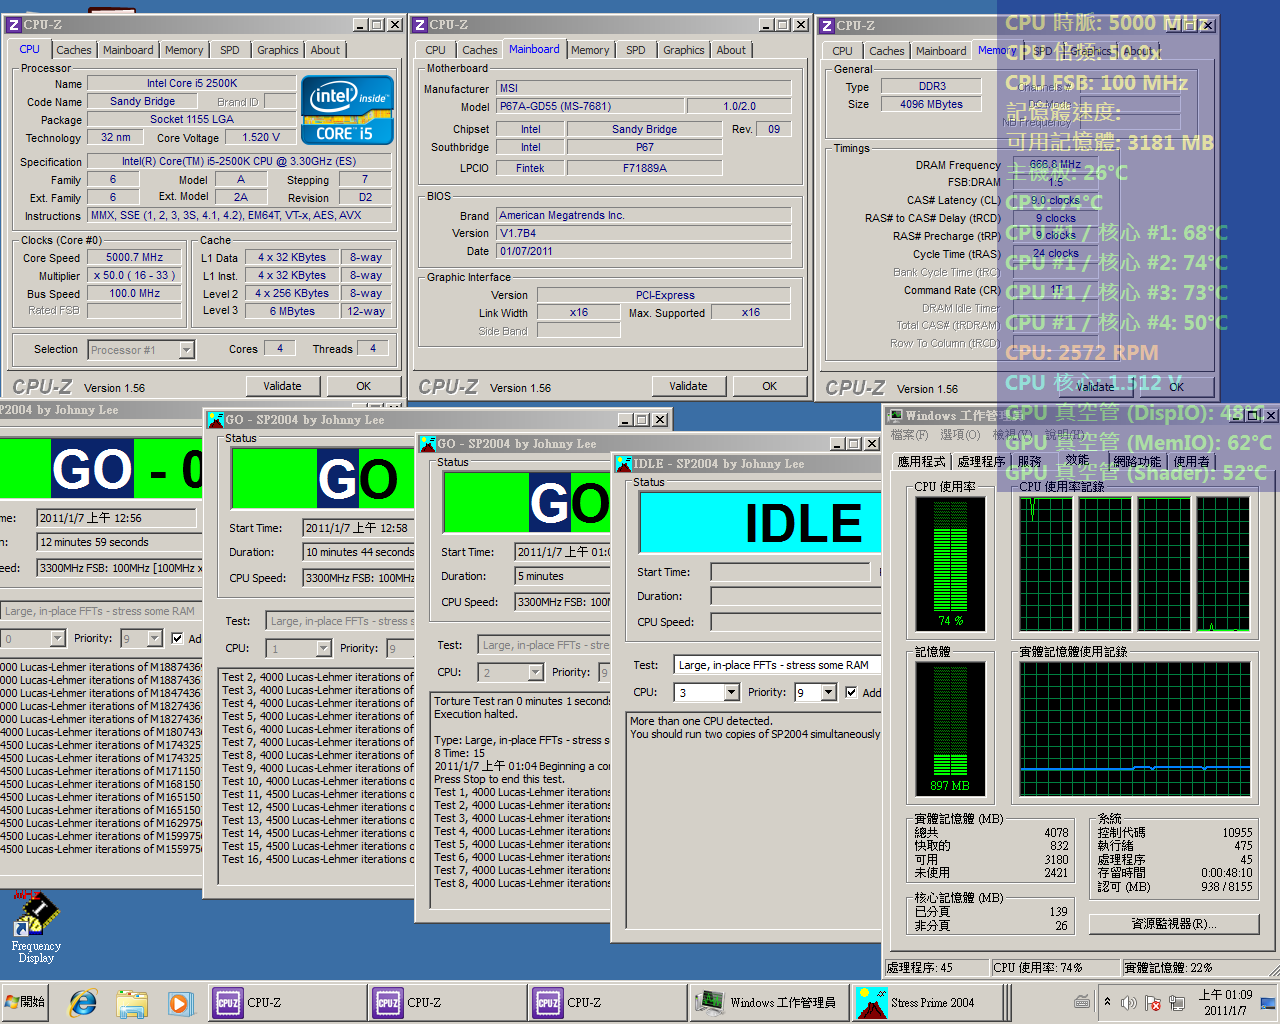
Task: Click the Intel Core i5 logo
Action: coord(347,110)
